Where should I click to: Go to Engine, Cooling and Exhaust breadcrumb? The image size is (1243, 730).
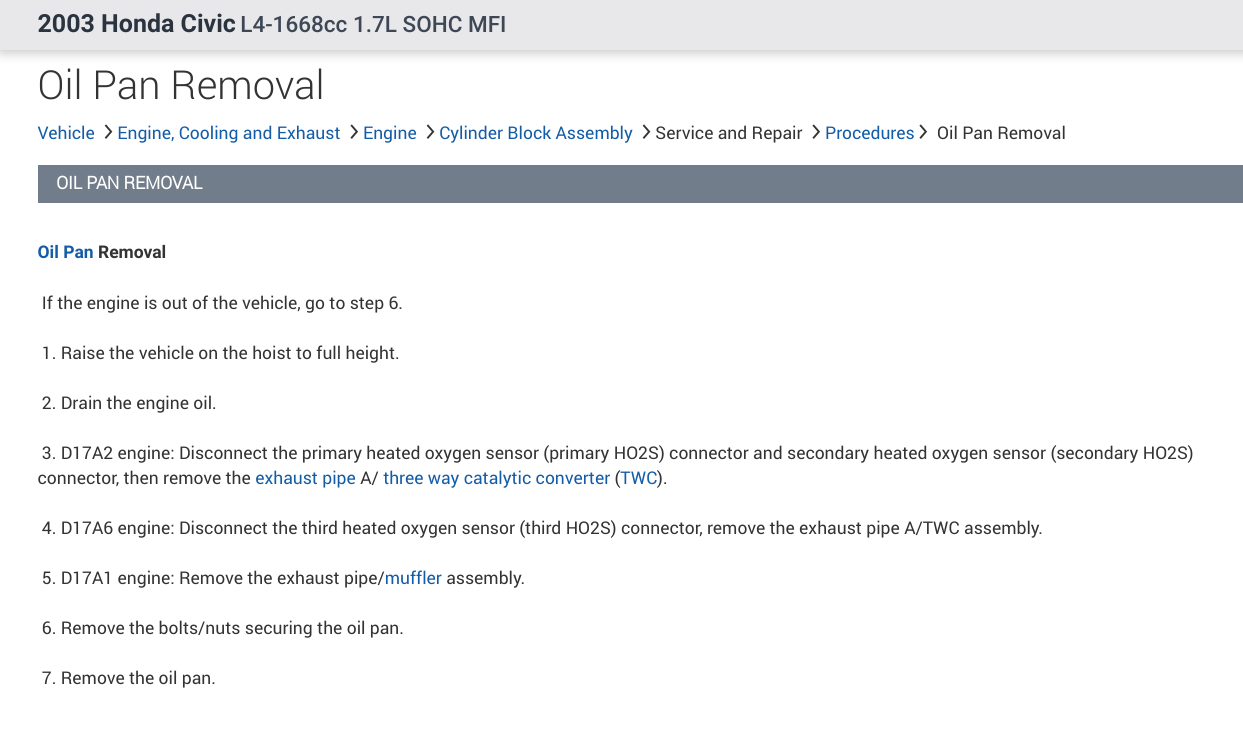(x=228, y=133)
